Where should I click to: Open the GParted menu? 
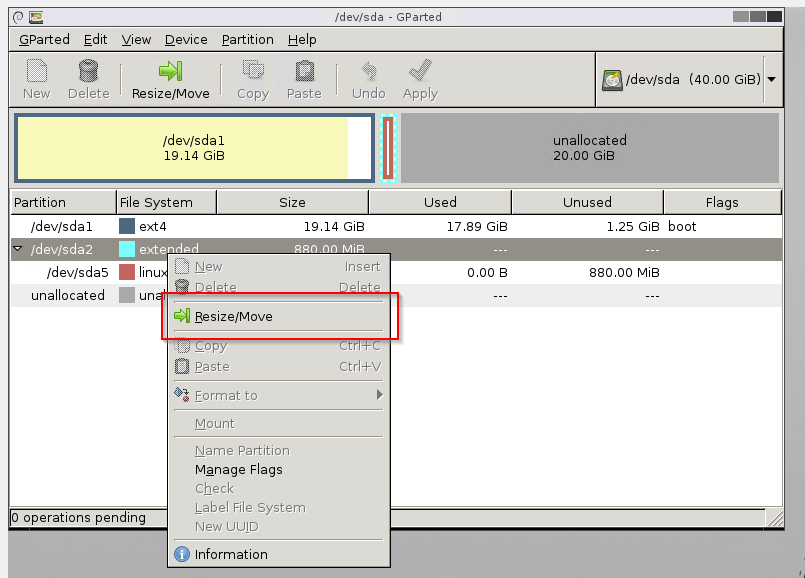click(x=44, y=40)
